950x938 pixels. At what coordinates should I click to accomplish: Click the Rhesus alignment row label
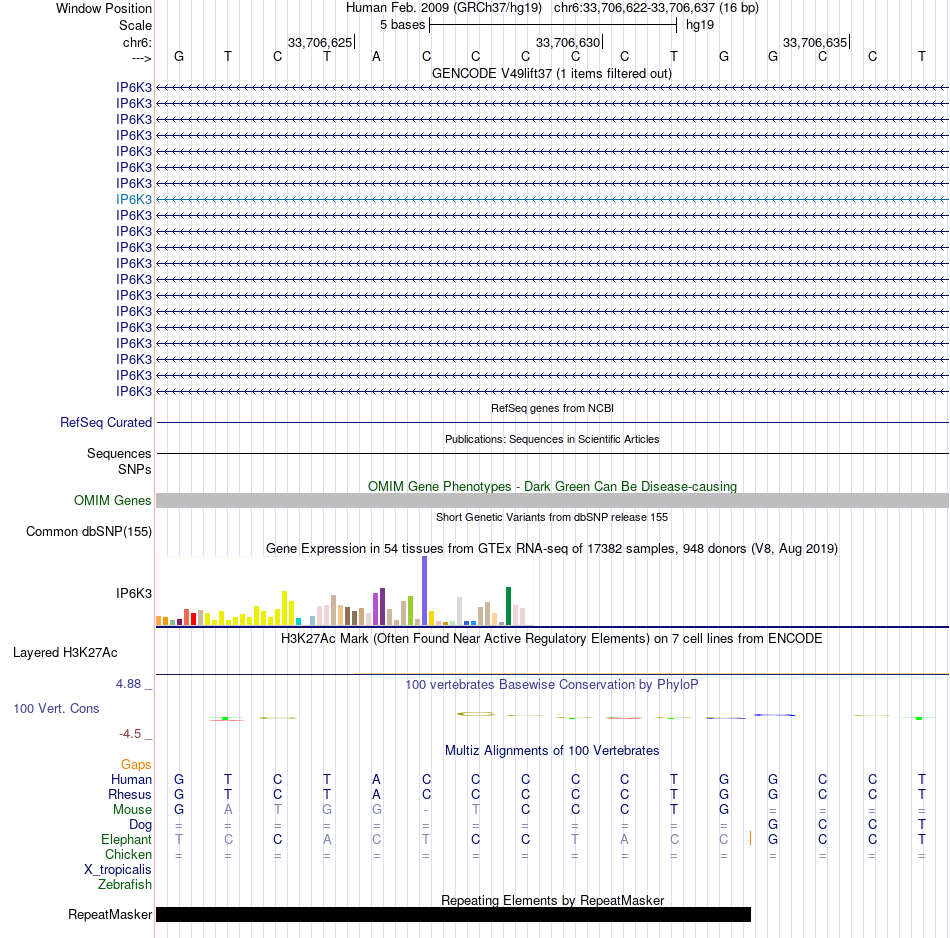click(130, 794)
